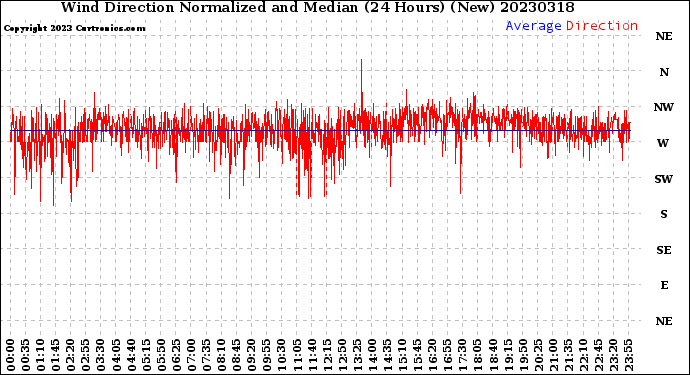Click the 13:25 time label

pos(357,355)
